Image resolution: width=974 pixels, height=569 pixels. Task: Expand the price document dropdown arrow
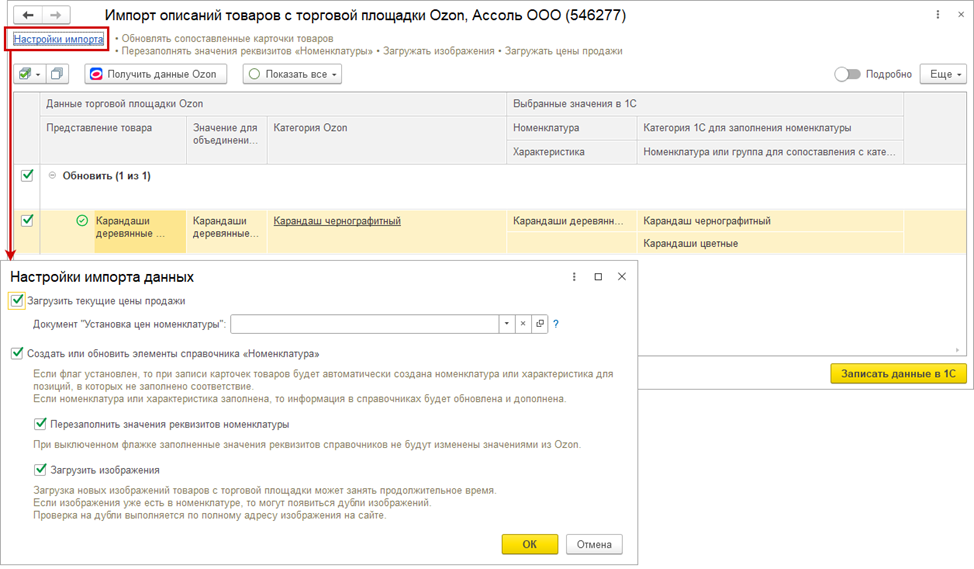(506, 324)
